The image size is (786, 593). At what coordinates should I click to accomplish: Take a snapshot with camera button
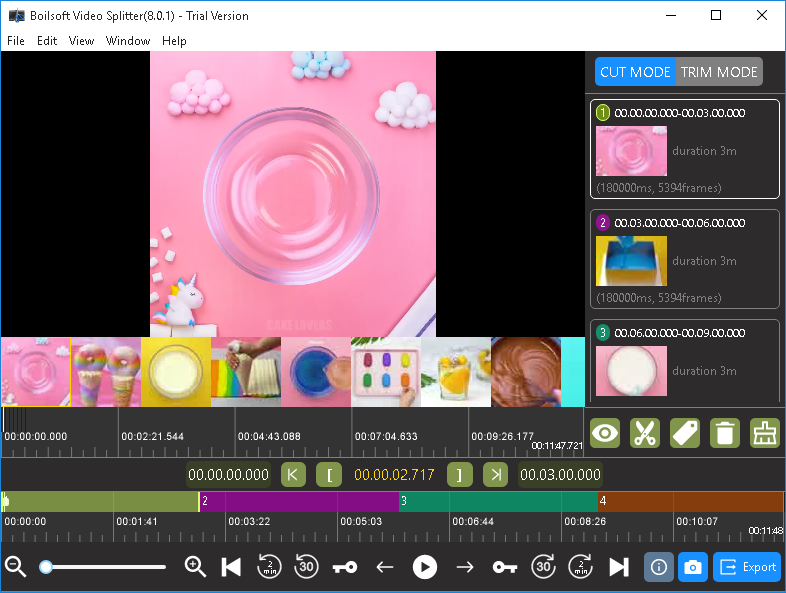click(x=693, y=567)
